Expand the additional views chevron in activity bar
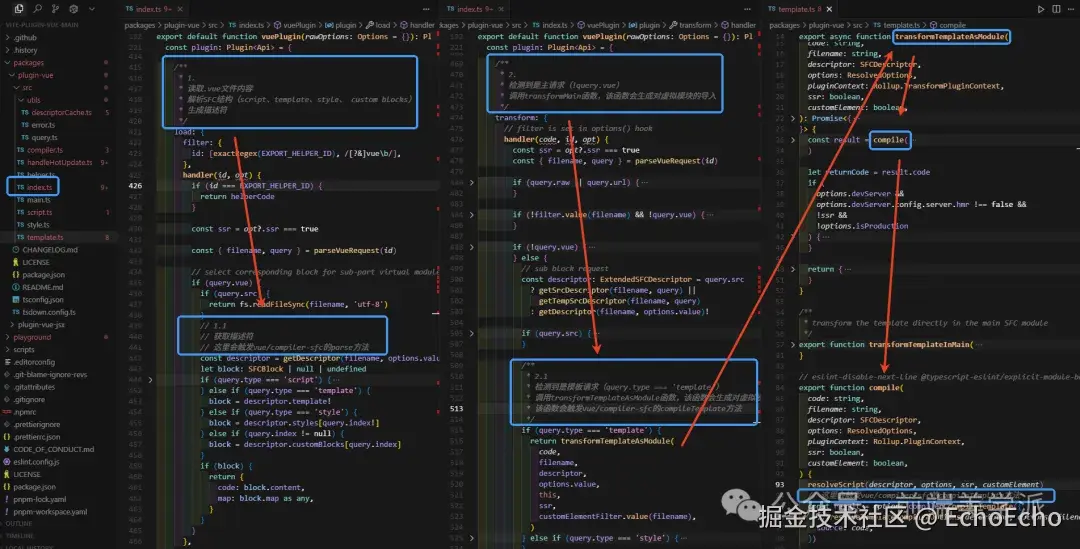This screenshot has height=549, width=1080. (92, 9)
